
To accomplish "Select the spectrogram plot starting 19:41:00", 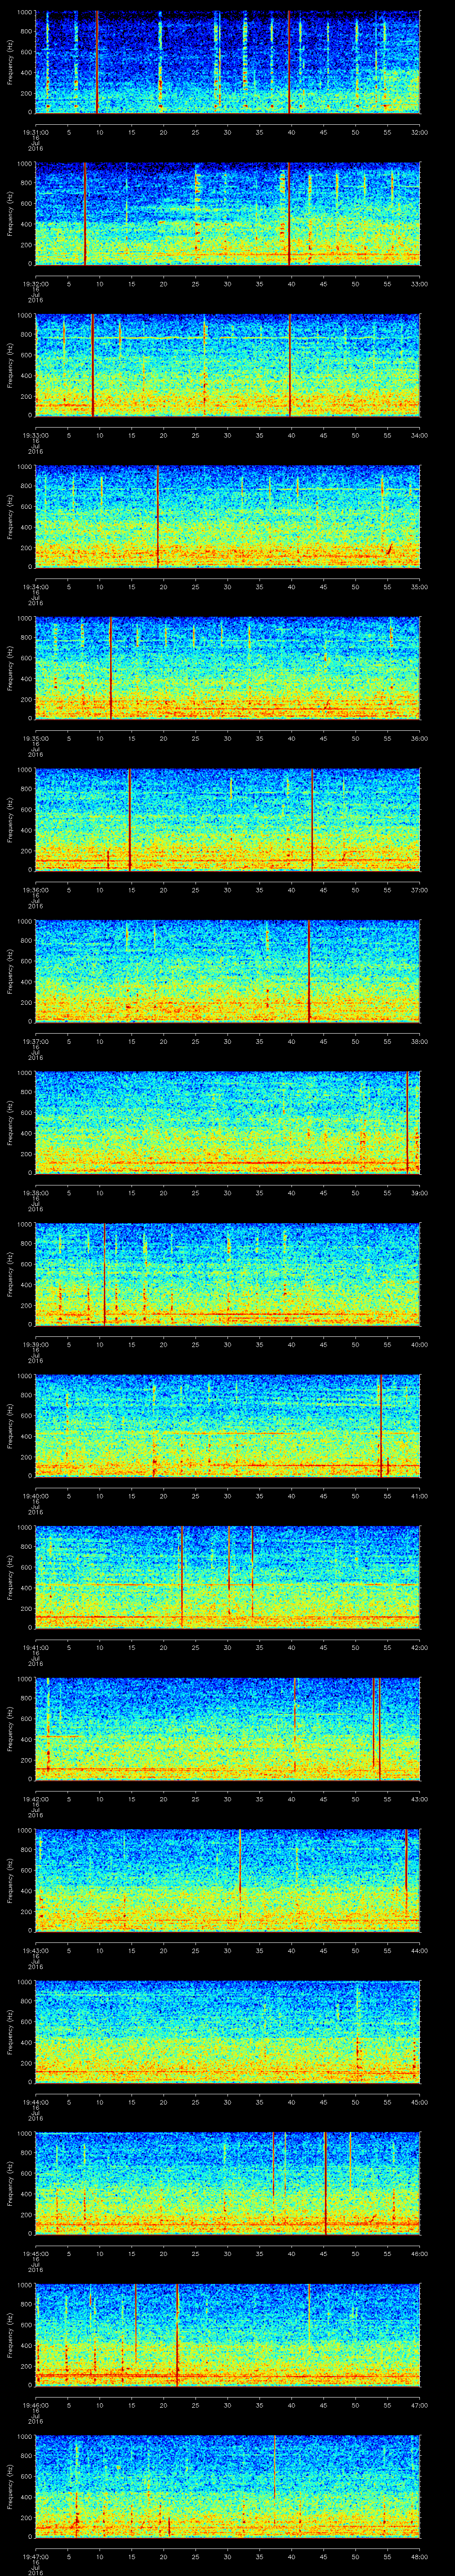I will [228, 1577].
